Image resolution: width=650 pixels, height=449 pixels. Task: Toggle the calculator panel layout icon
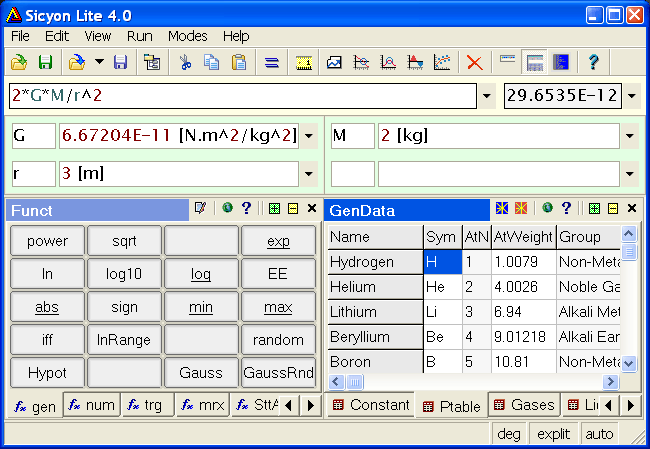[535, 62]
